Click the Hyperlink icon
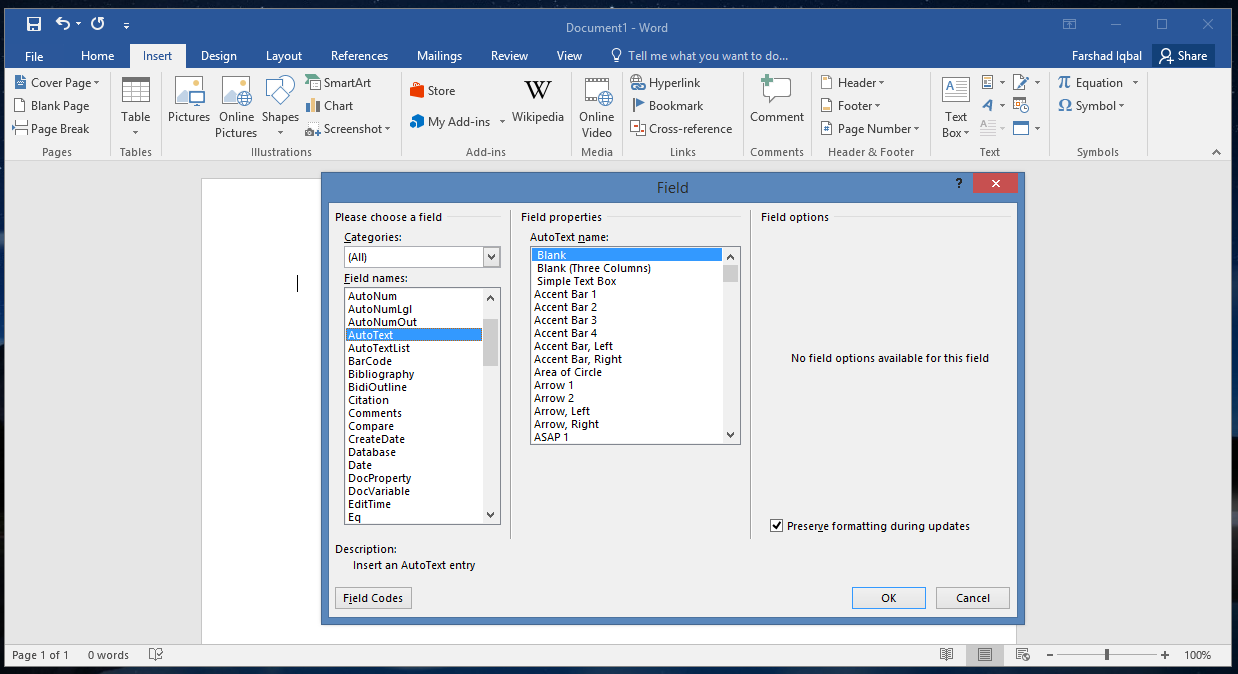The width and height of the screenshot is (1238, 674). tap(665, 83)
